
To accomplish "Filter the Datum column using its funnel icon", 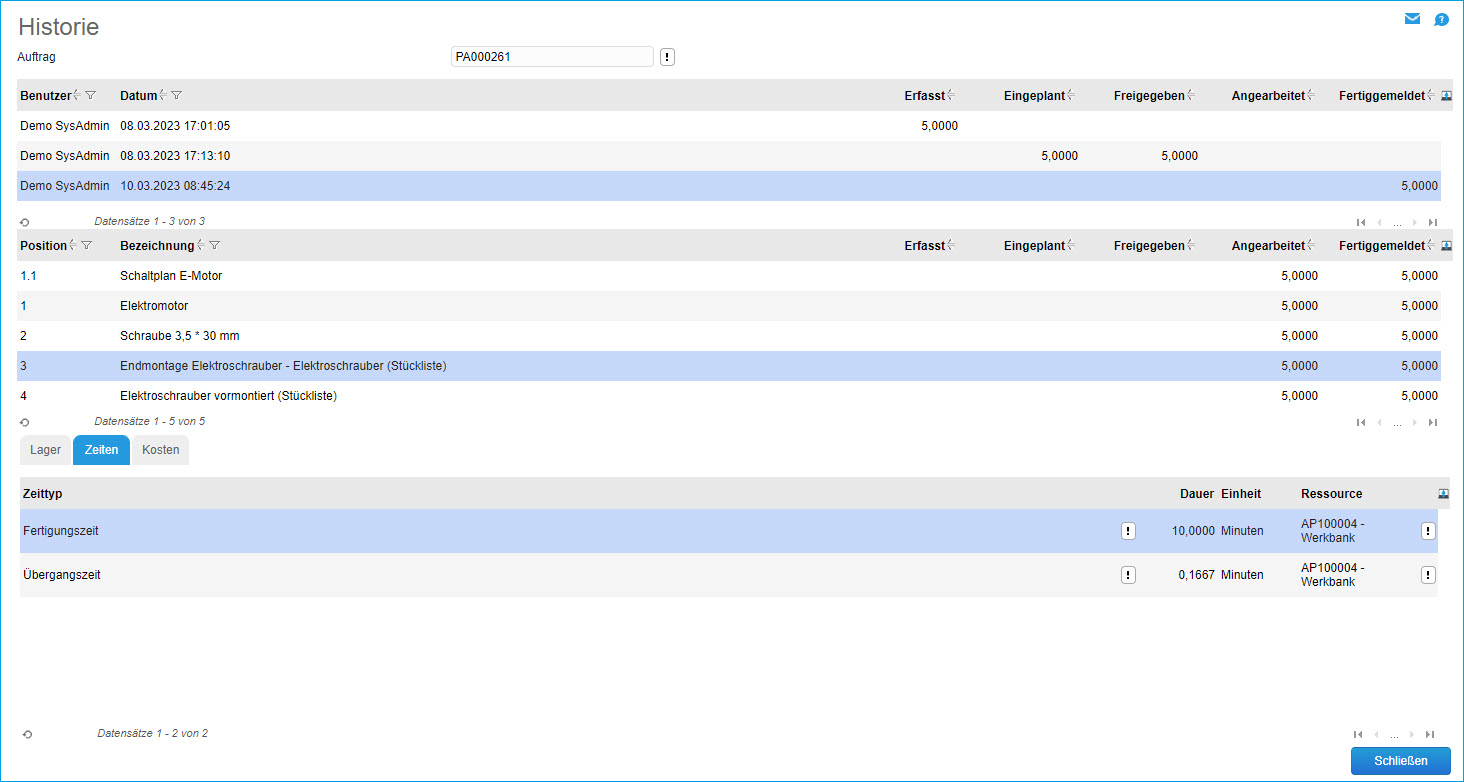I will pos(177,95).
